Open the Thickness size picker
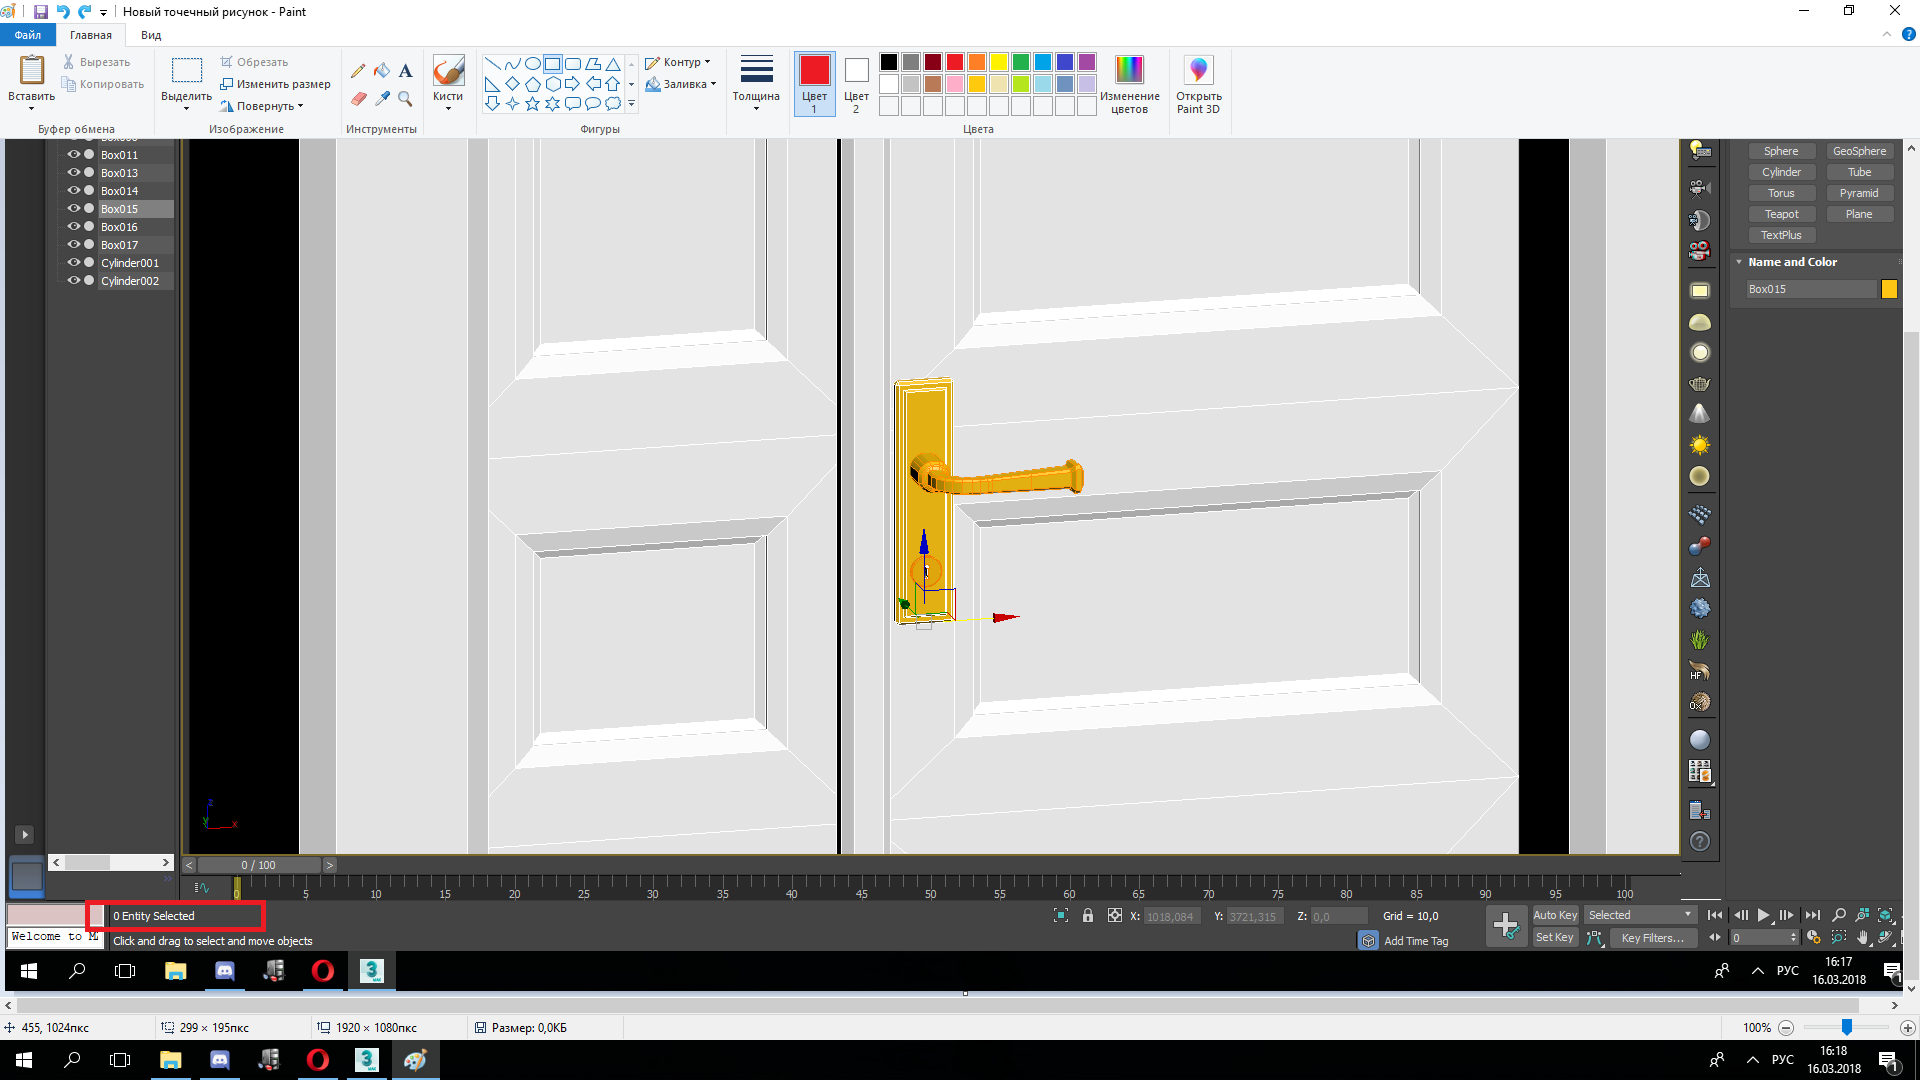 coord(755,84)
